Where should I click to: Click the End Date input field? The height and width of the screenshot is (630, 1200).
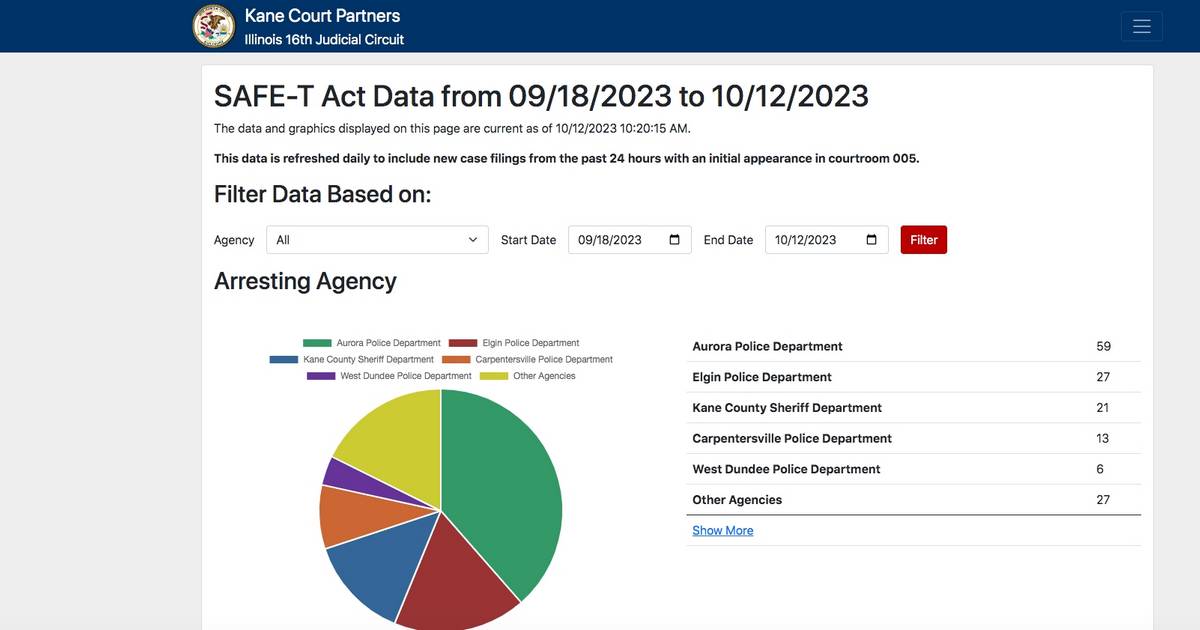click(x=827, y=240)
